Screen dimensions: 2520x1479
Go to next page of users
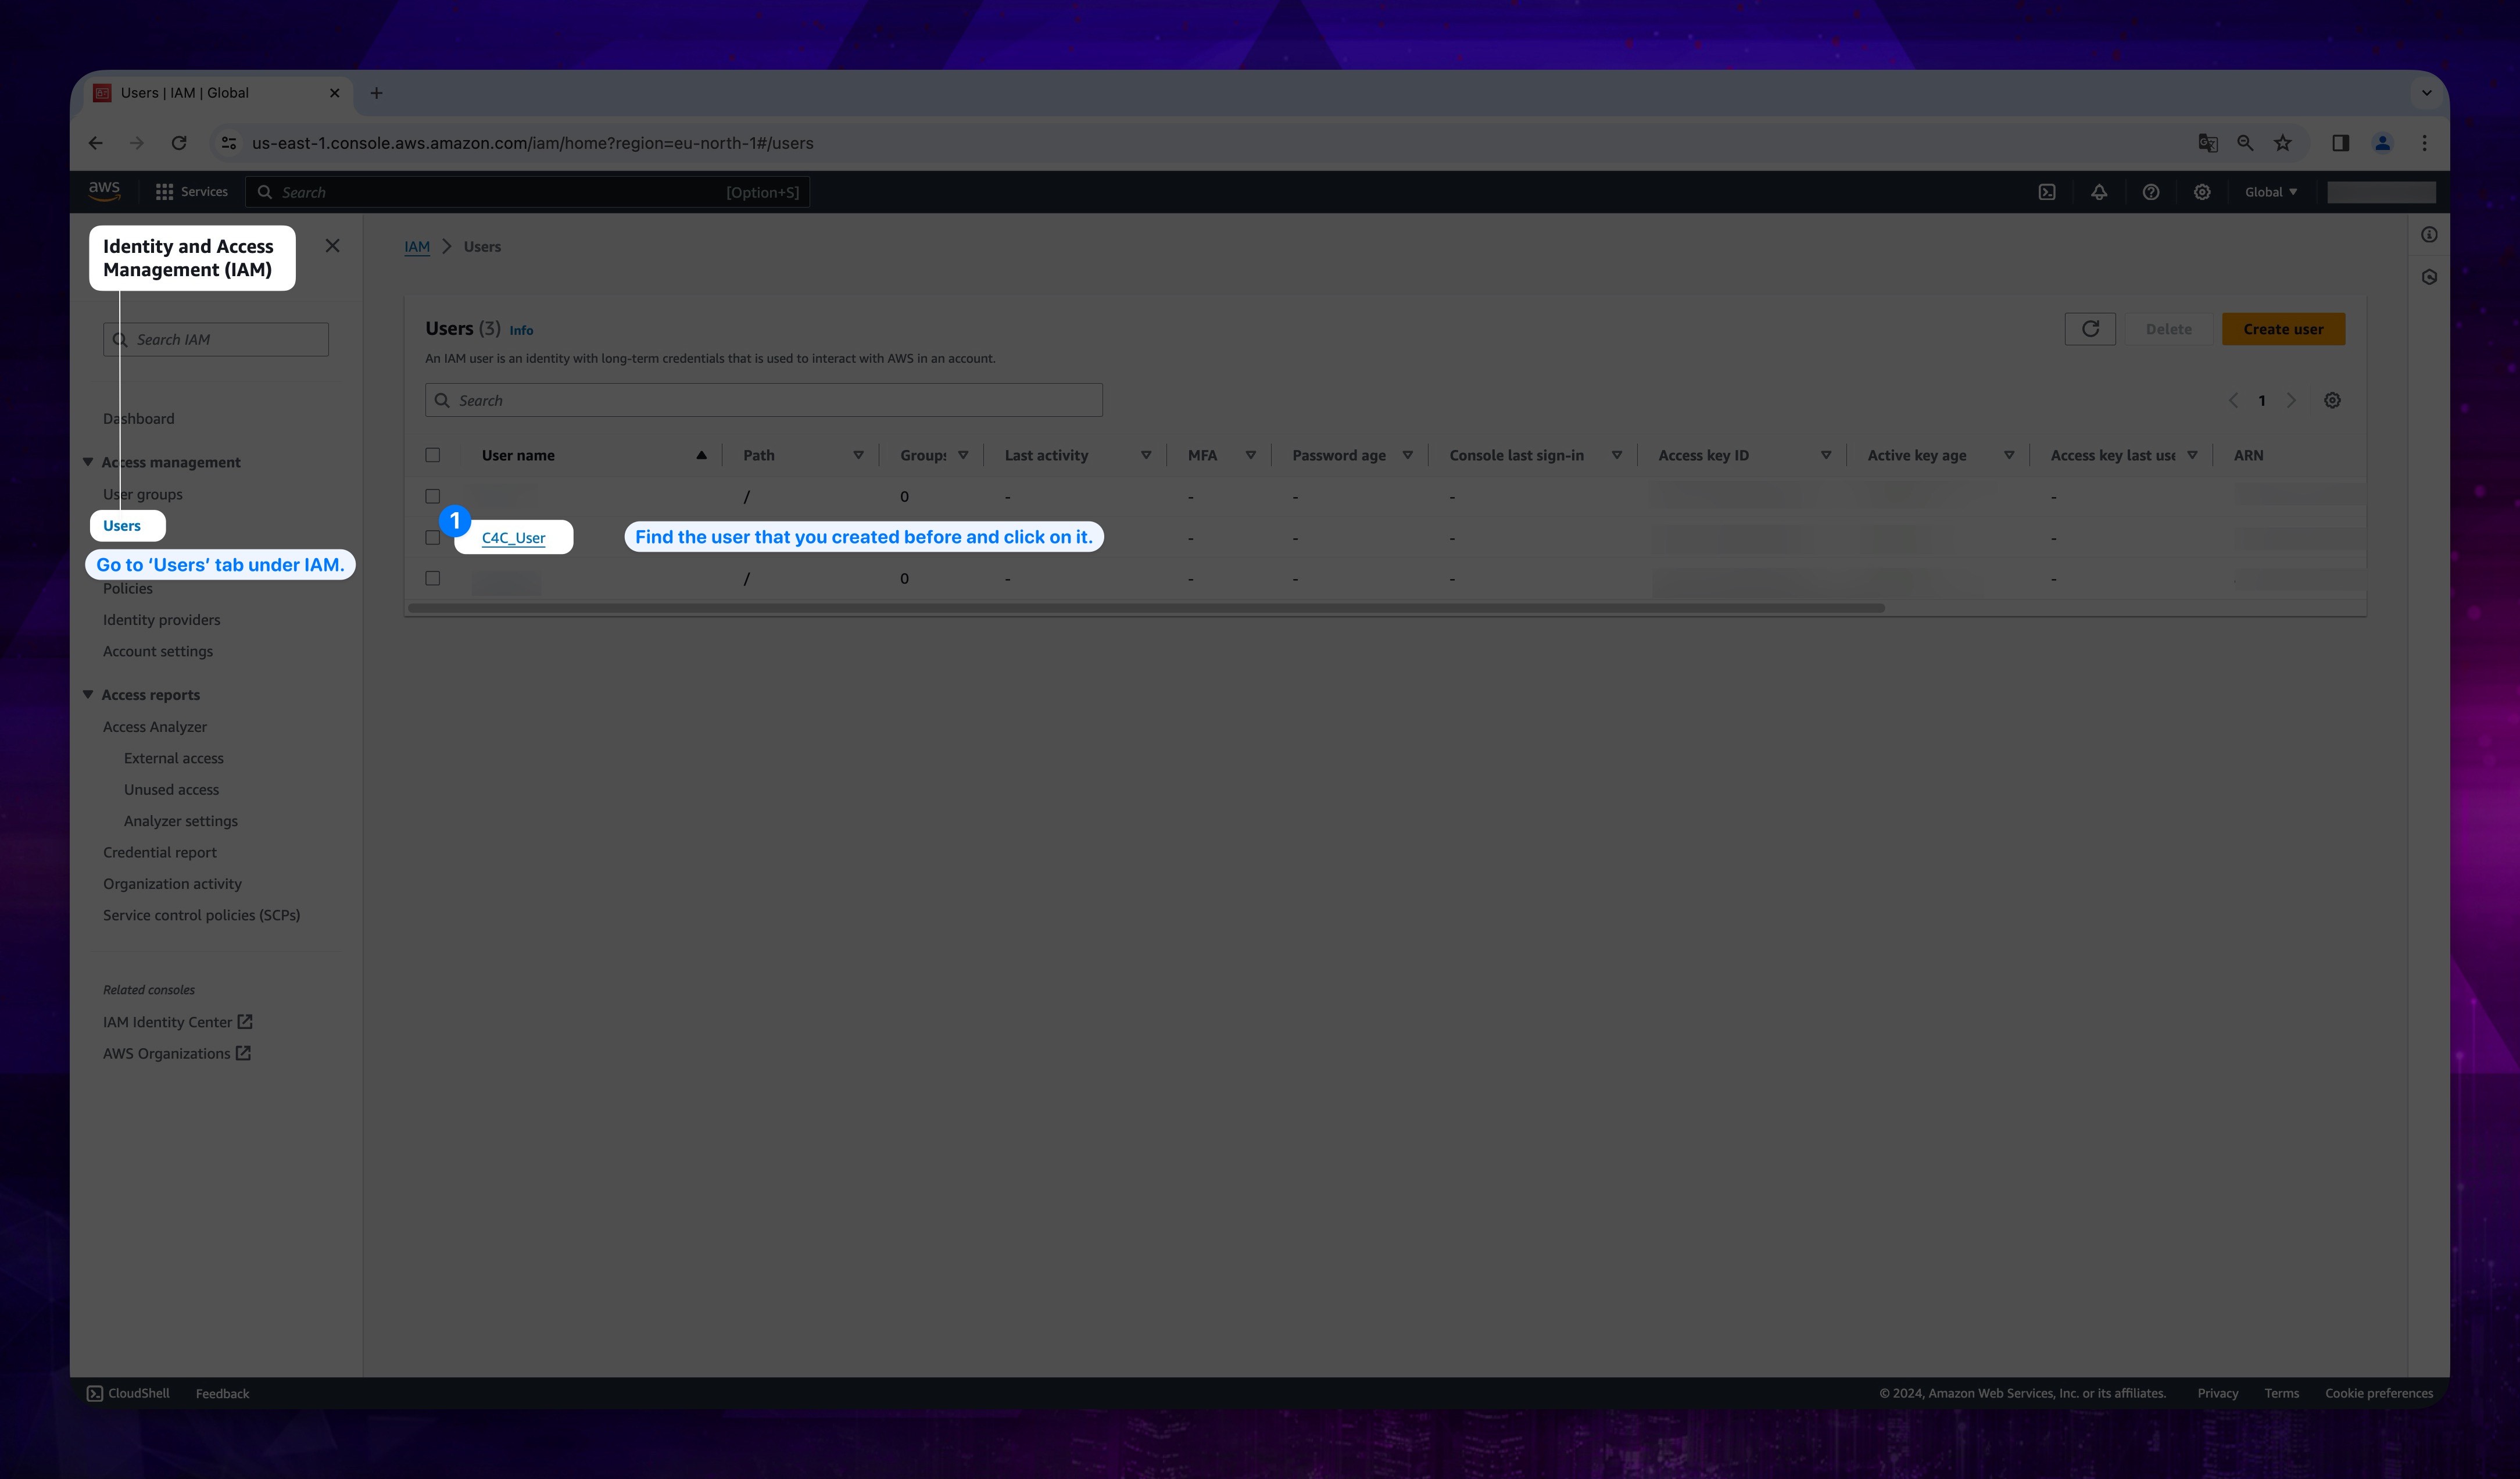pyautogui.click(x=2291, y=400)
